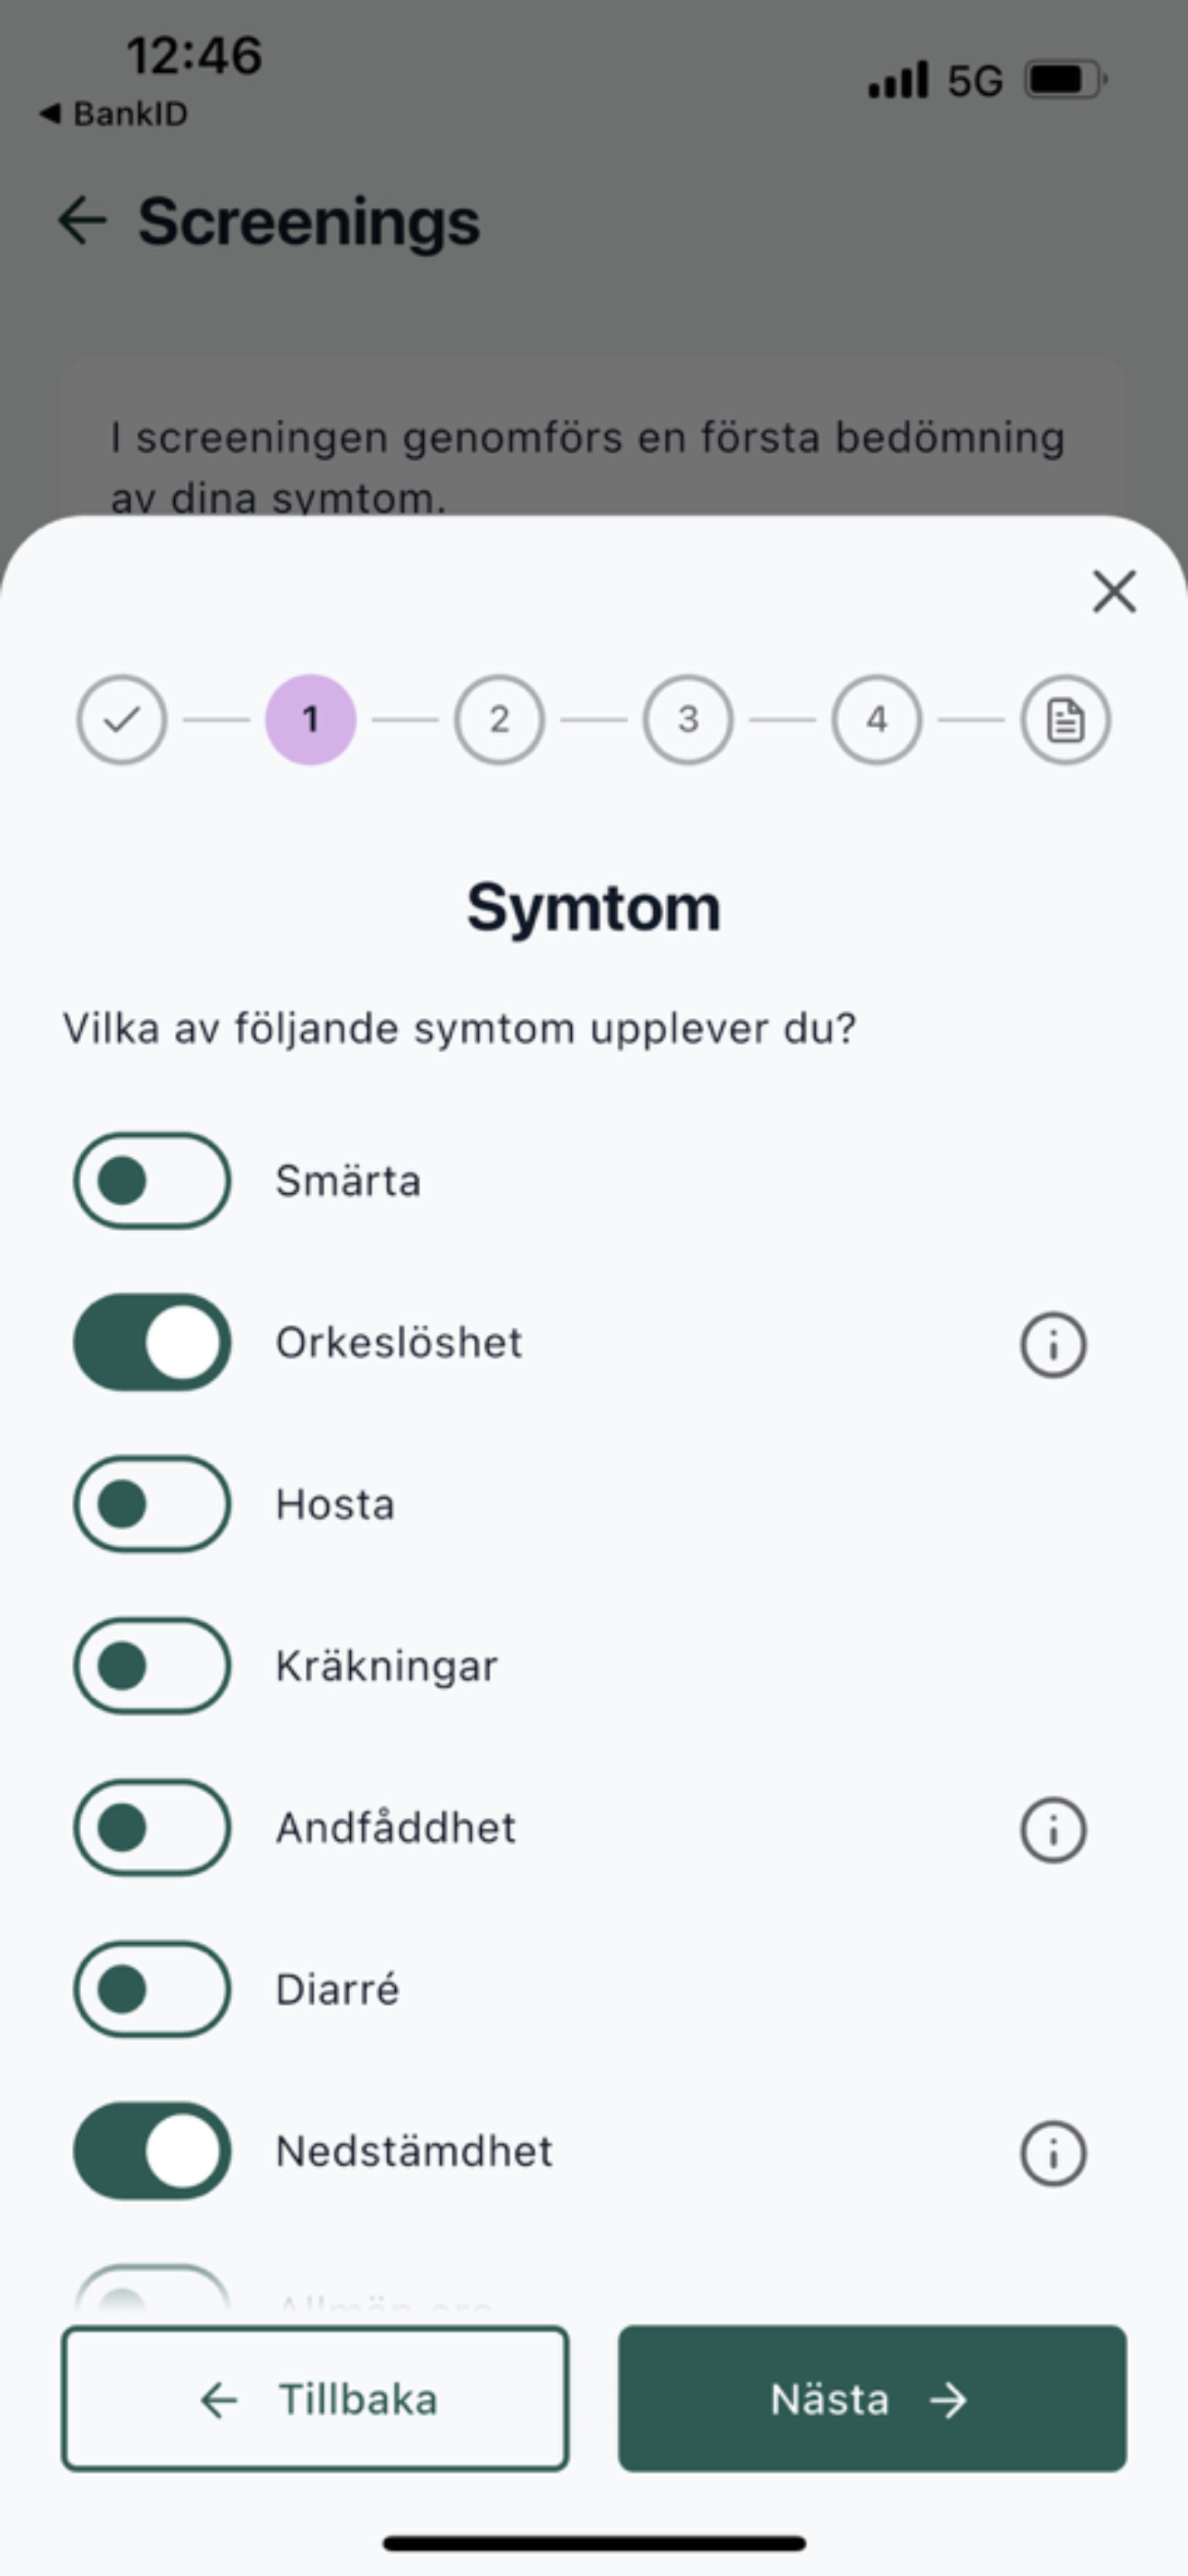Enable the Smärta toggle

pyautogui.click(x=152, y=1180)
